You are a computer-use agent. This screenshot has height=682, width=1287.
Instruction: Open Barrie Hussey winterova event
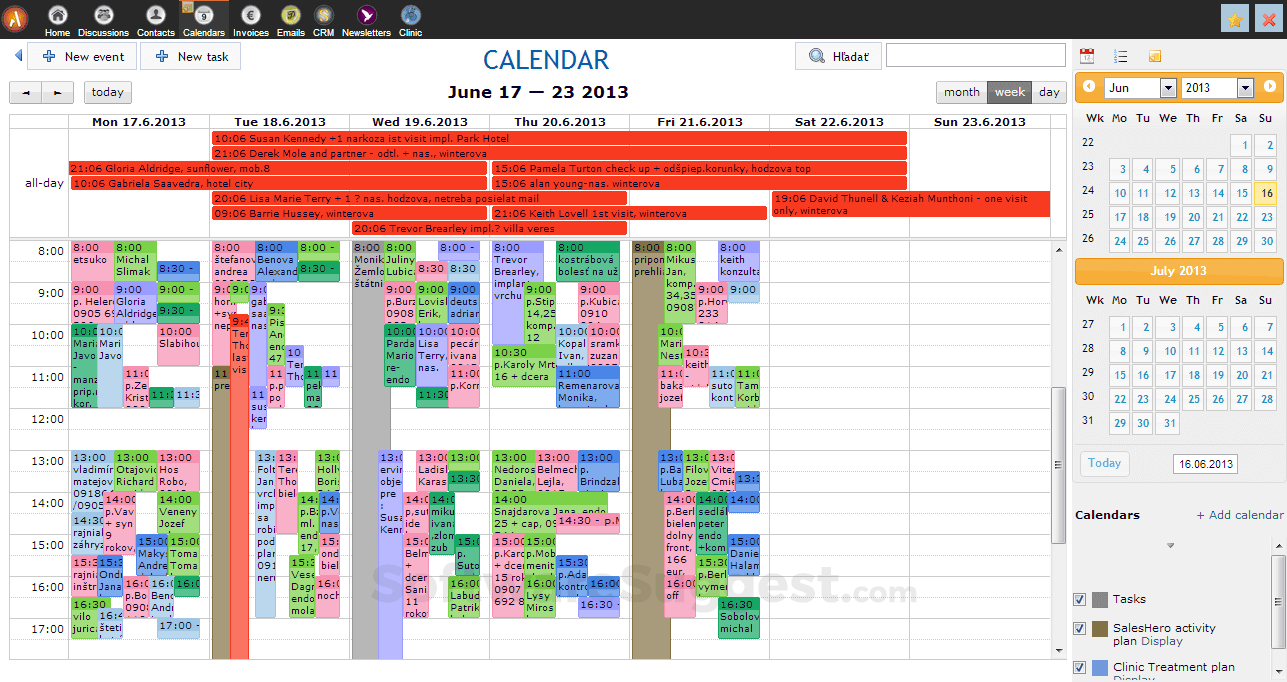click(x=349, y=213)
